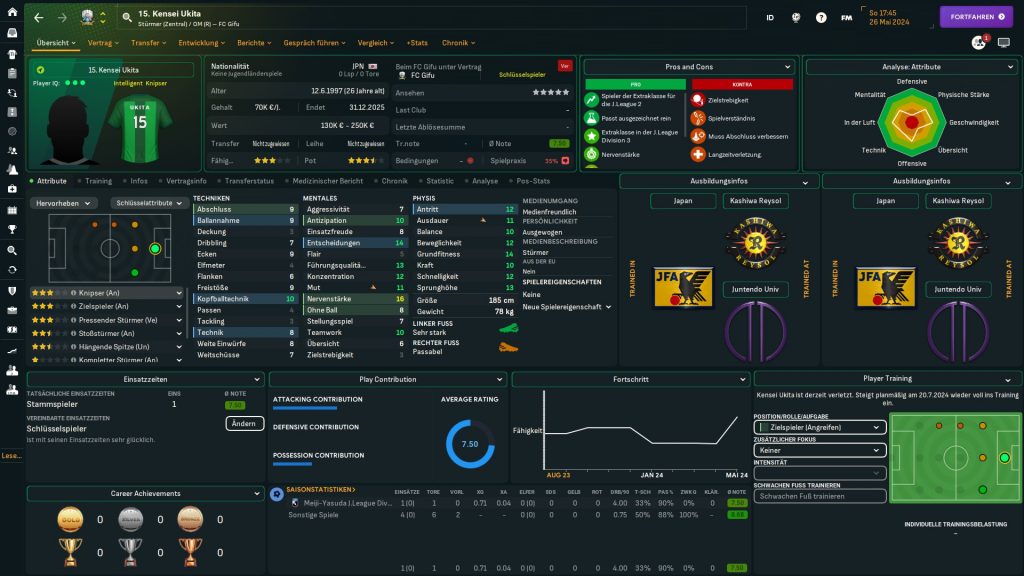Click the 7.50 average rating ring
This screenshot has width=1024, height=576.
point(470,444)
